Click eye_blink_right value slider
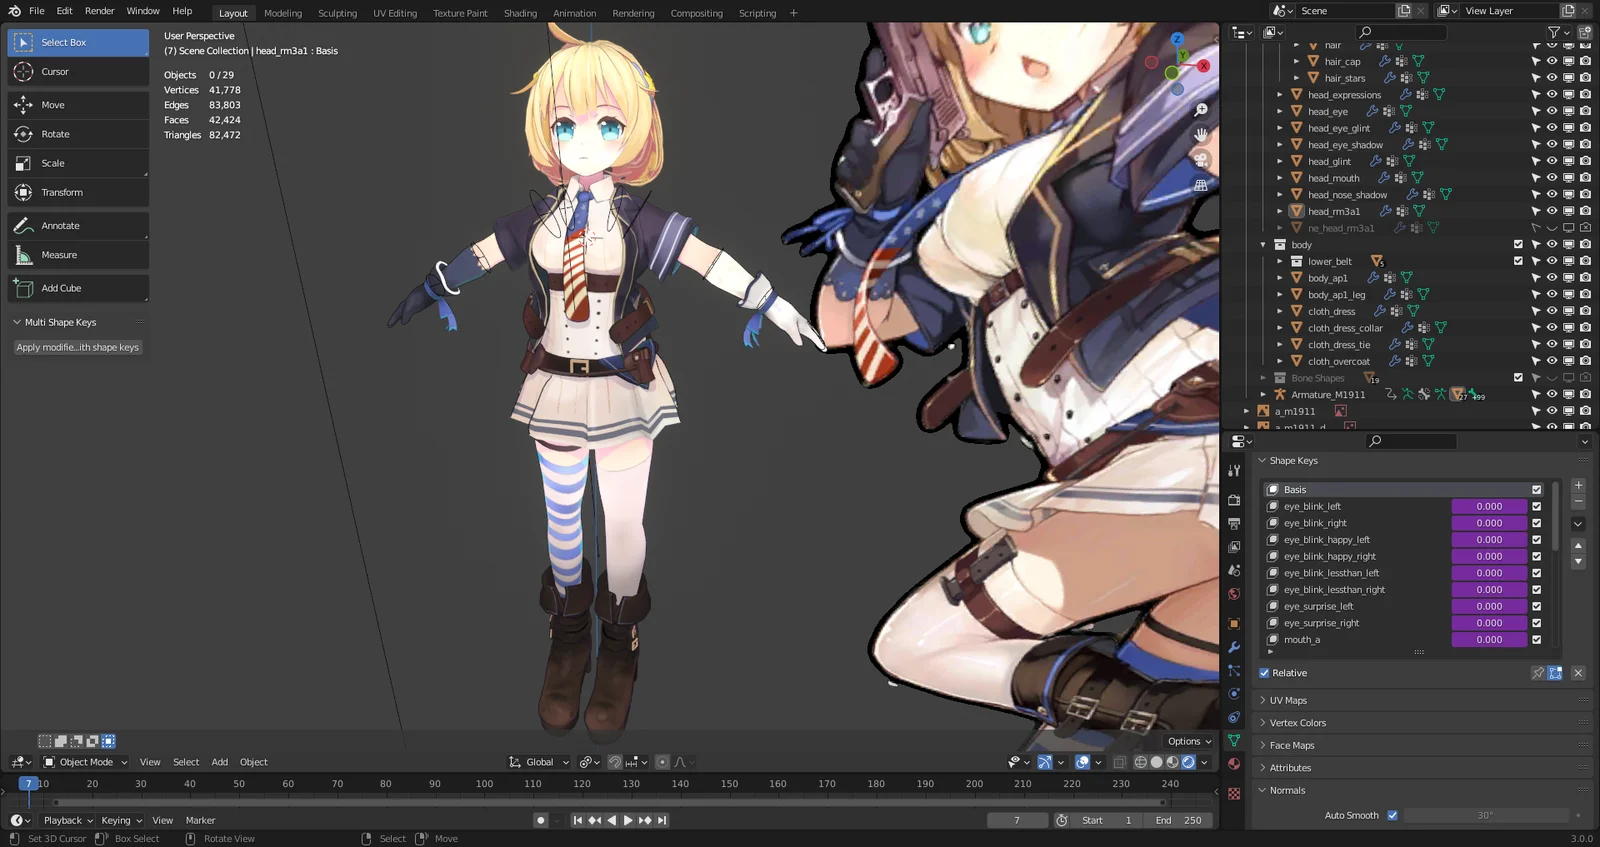 click(x=1489, y=523)
